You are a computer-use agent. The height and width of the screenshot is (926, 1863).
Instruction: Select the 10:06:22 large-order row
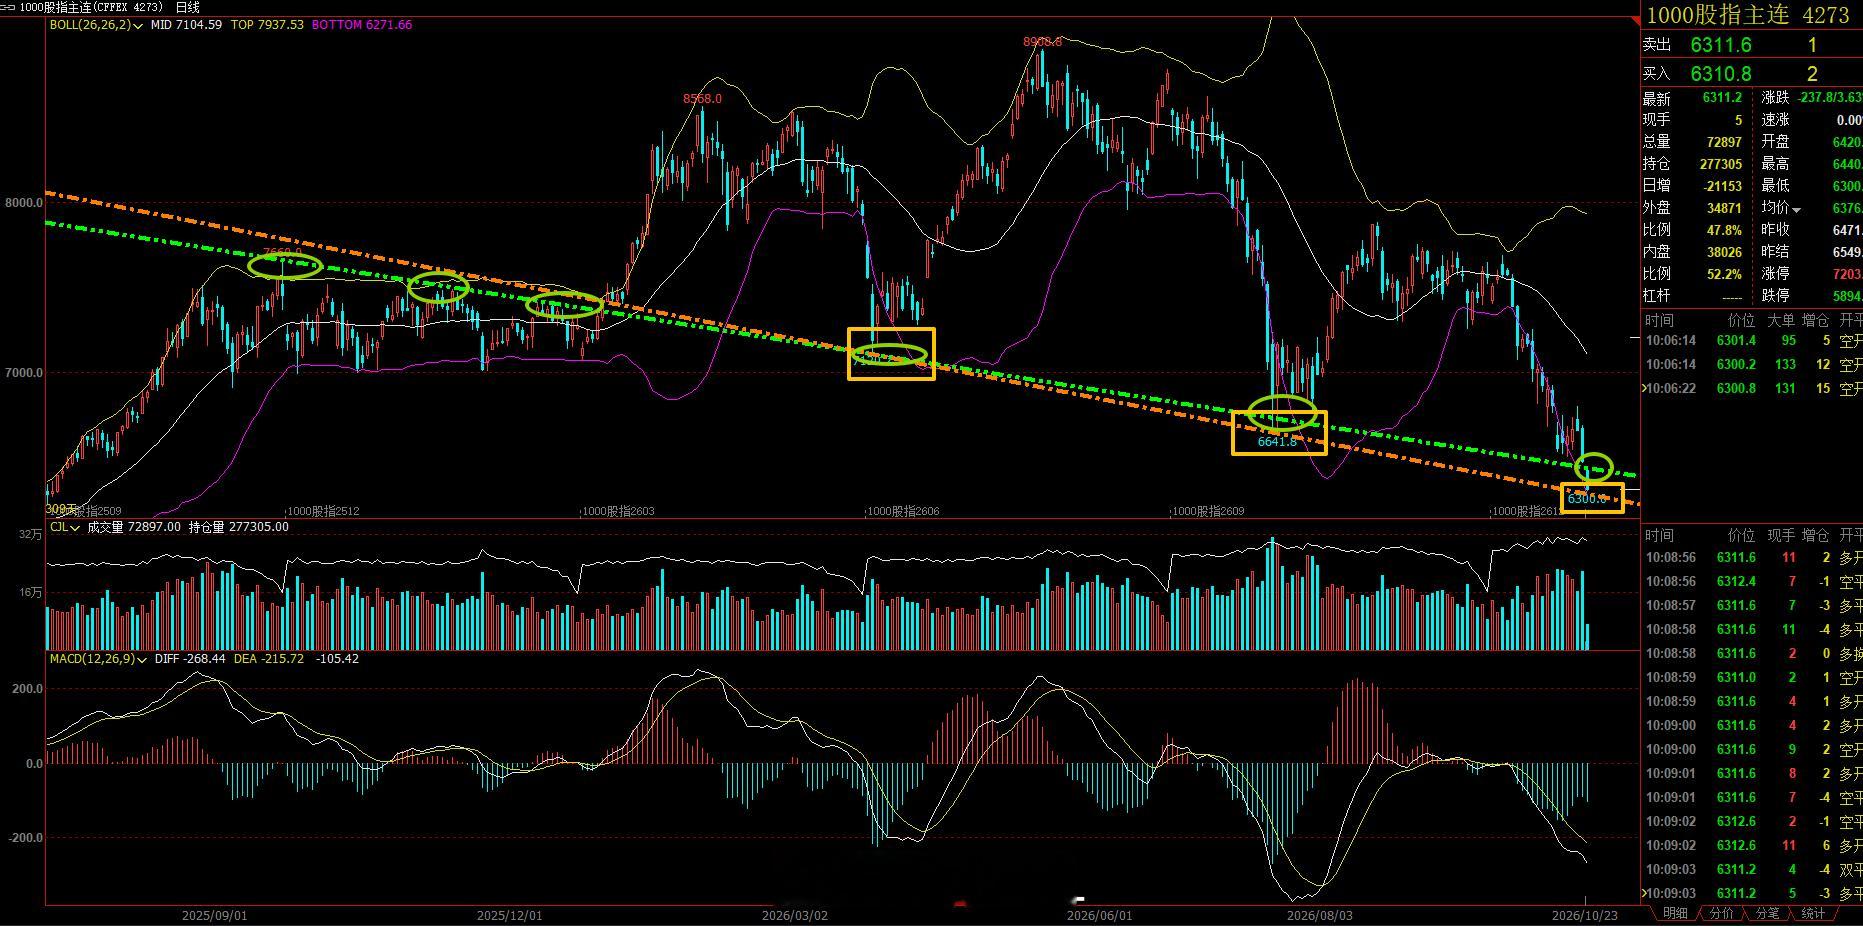(1751, 389)
